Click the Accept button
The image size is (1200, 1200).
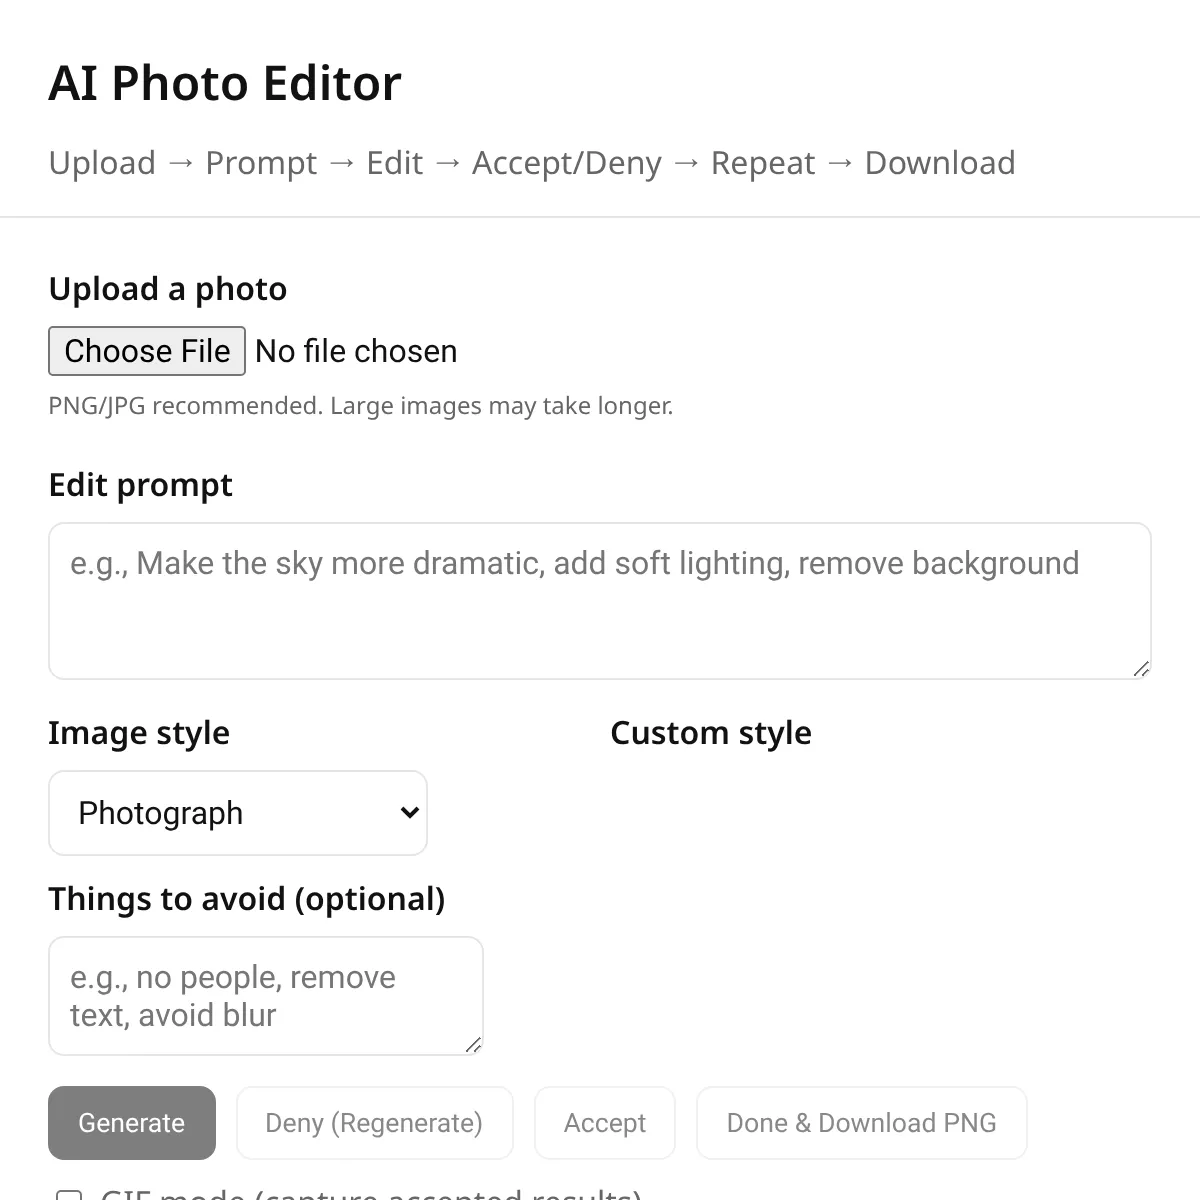click(x=605, y=1123)
